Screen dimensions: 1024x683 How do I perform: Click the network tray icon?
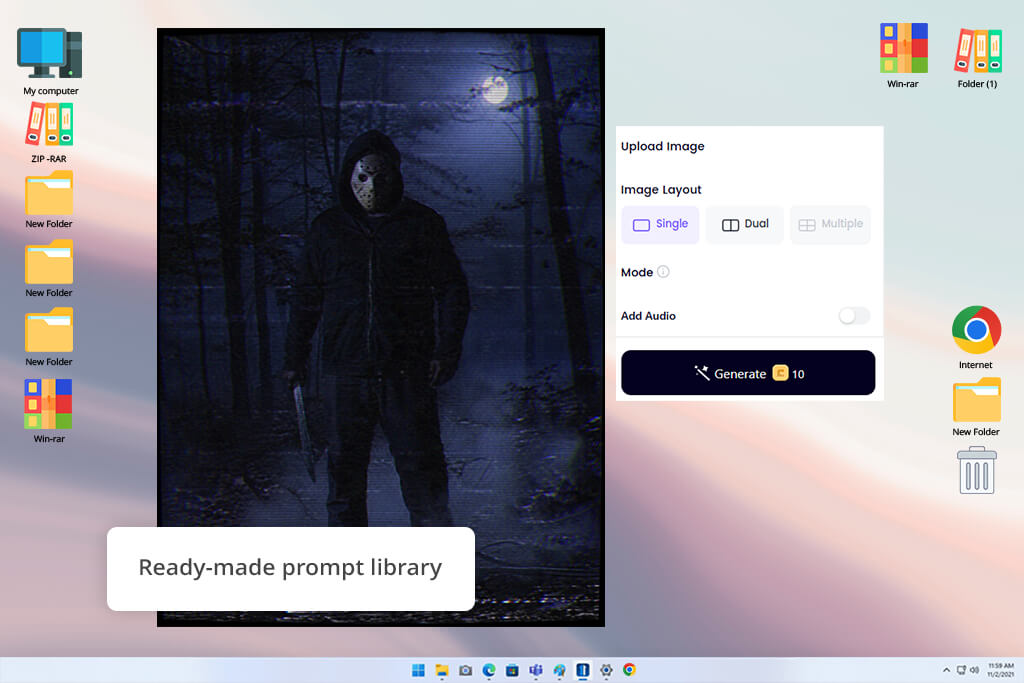pos(961,670)
